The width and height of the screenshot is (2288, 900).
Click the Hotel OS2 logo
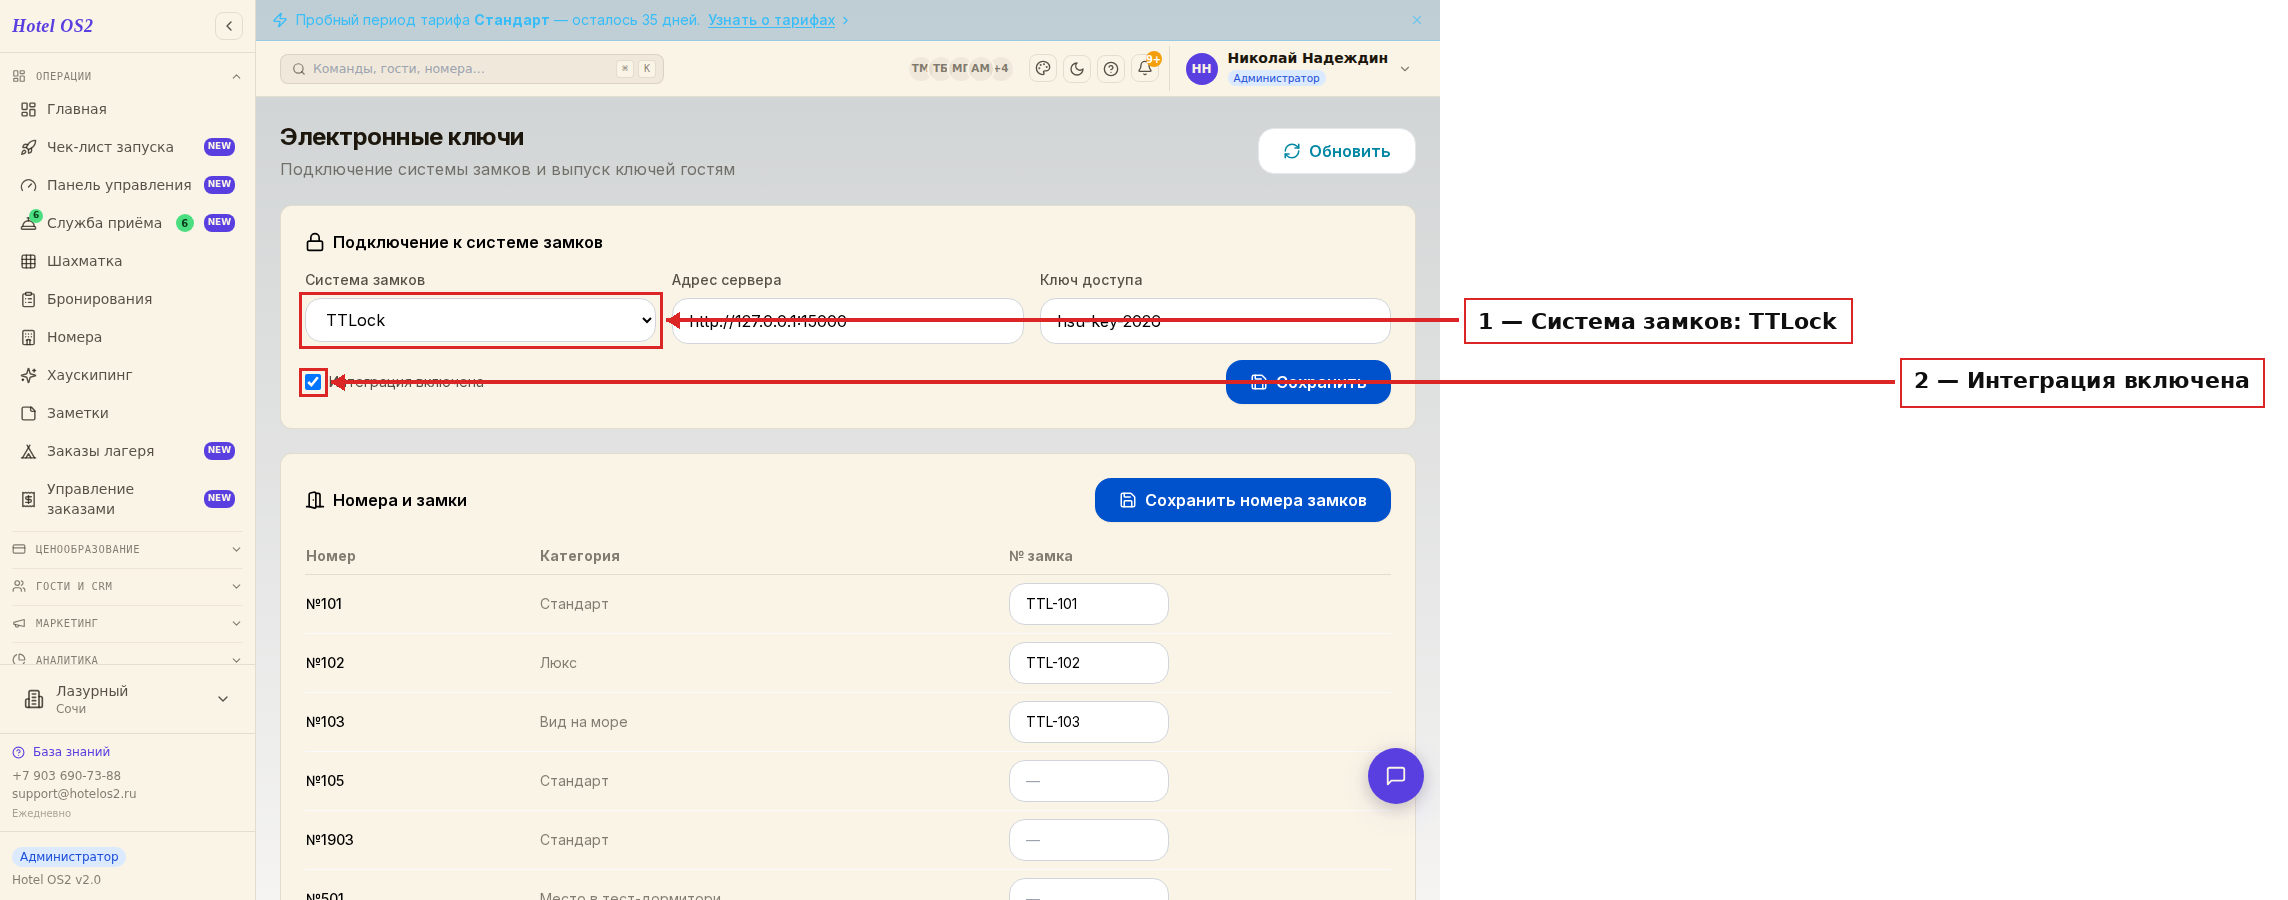click(x=52, y=26)
